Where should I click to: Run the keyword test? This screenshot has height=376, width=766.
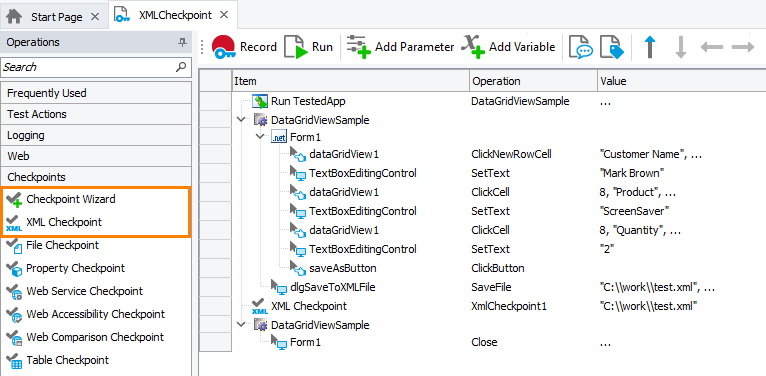(308, 47)
